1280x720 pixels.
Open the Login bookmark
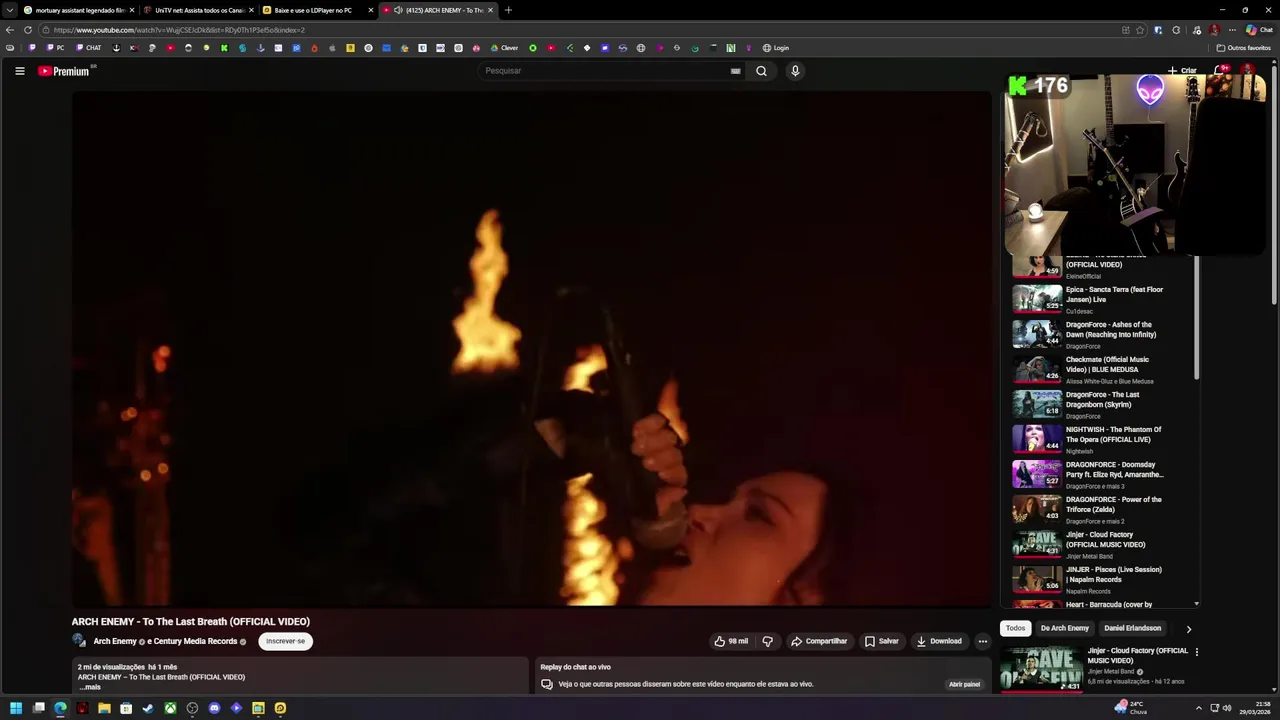[x=776, y=48]
